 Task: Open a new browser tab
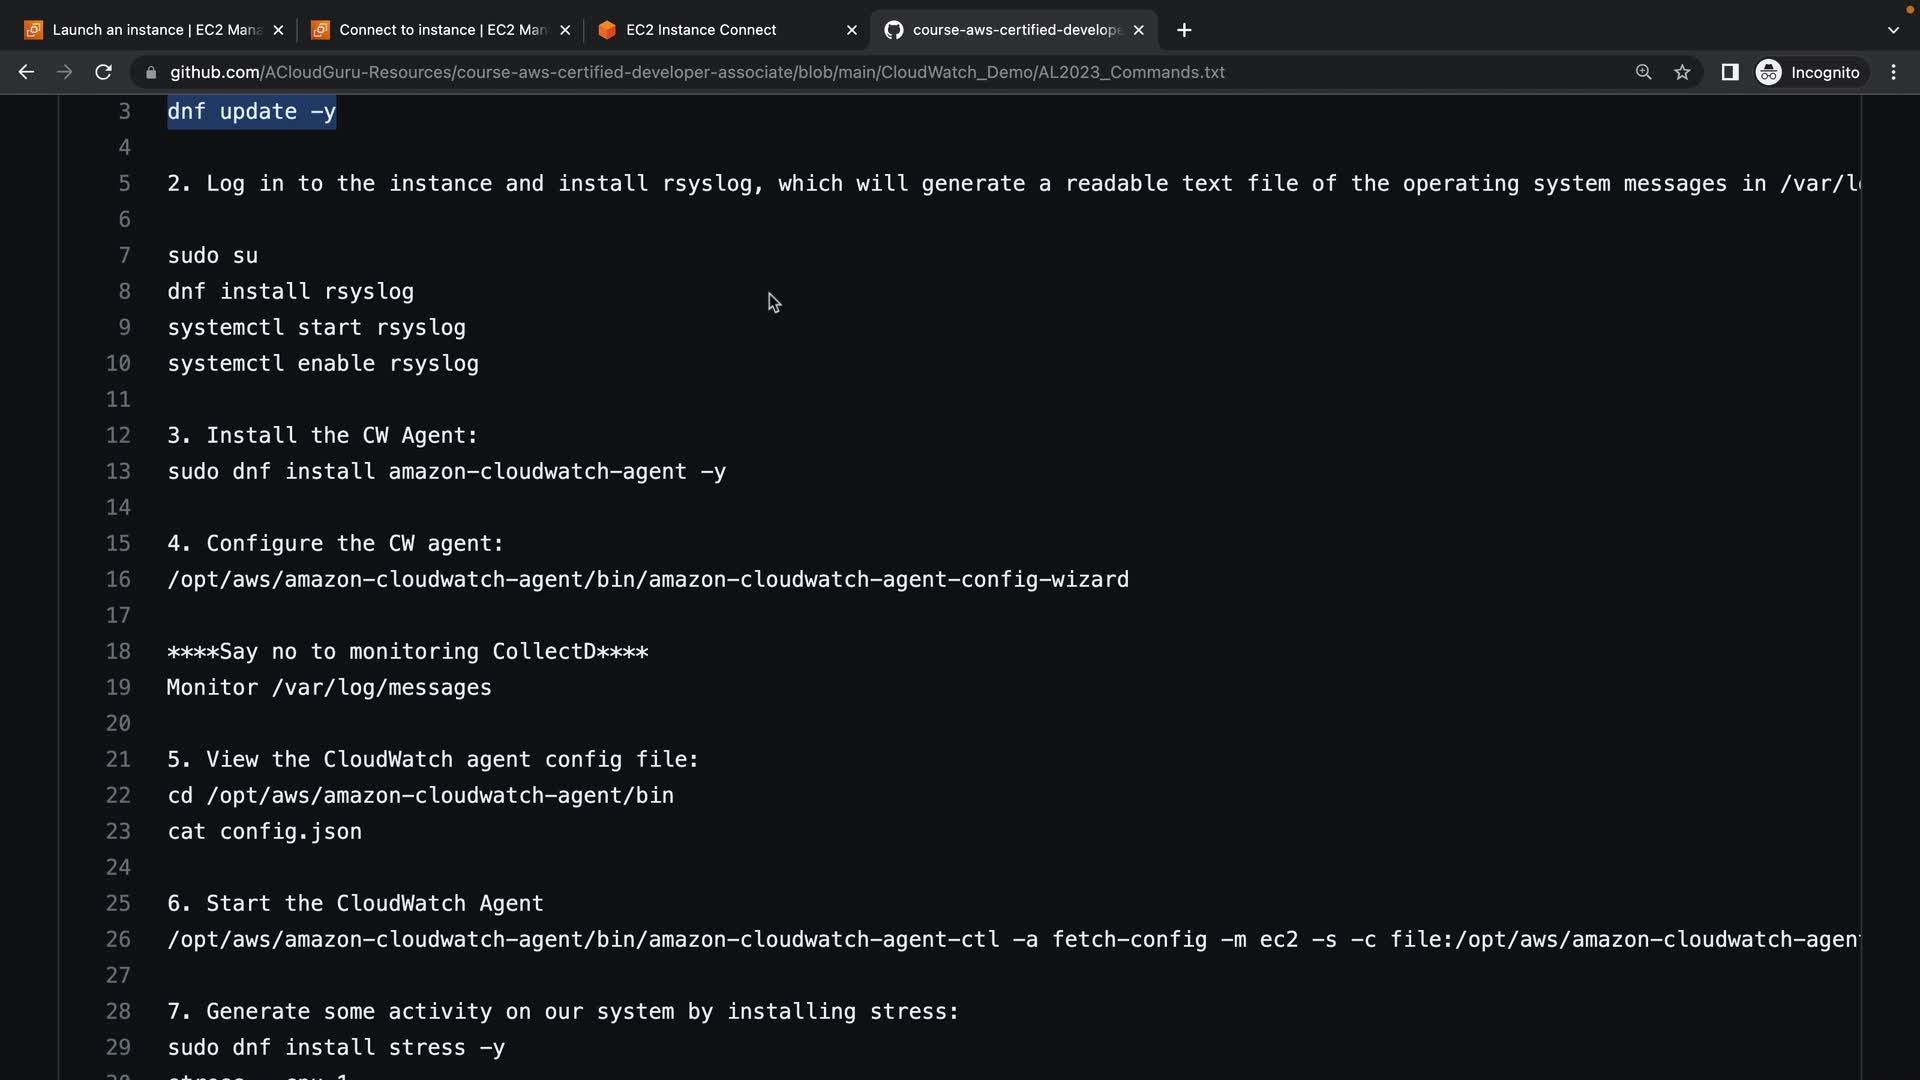point(1184,30)
